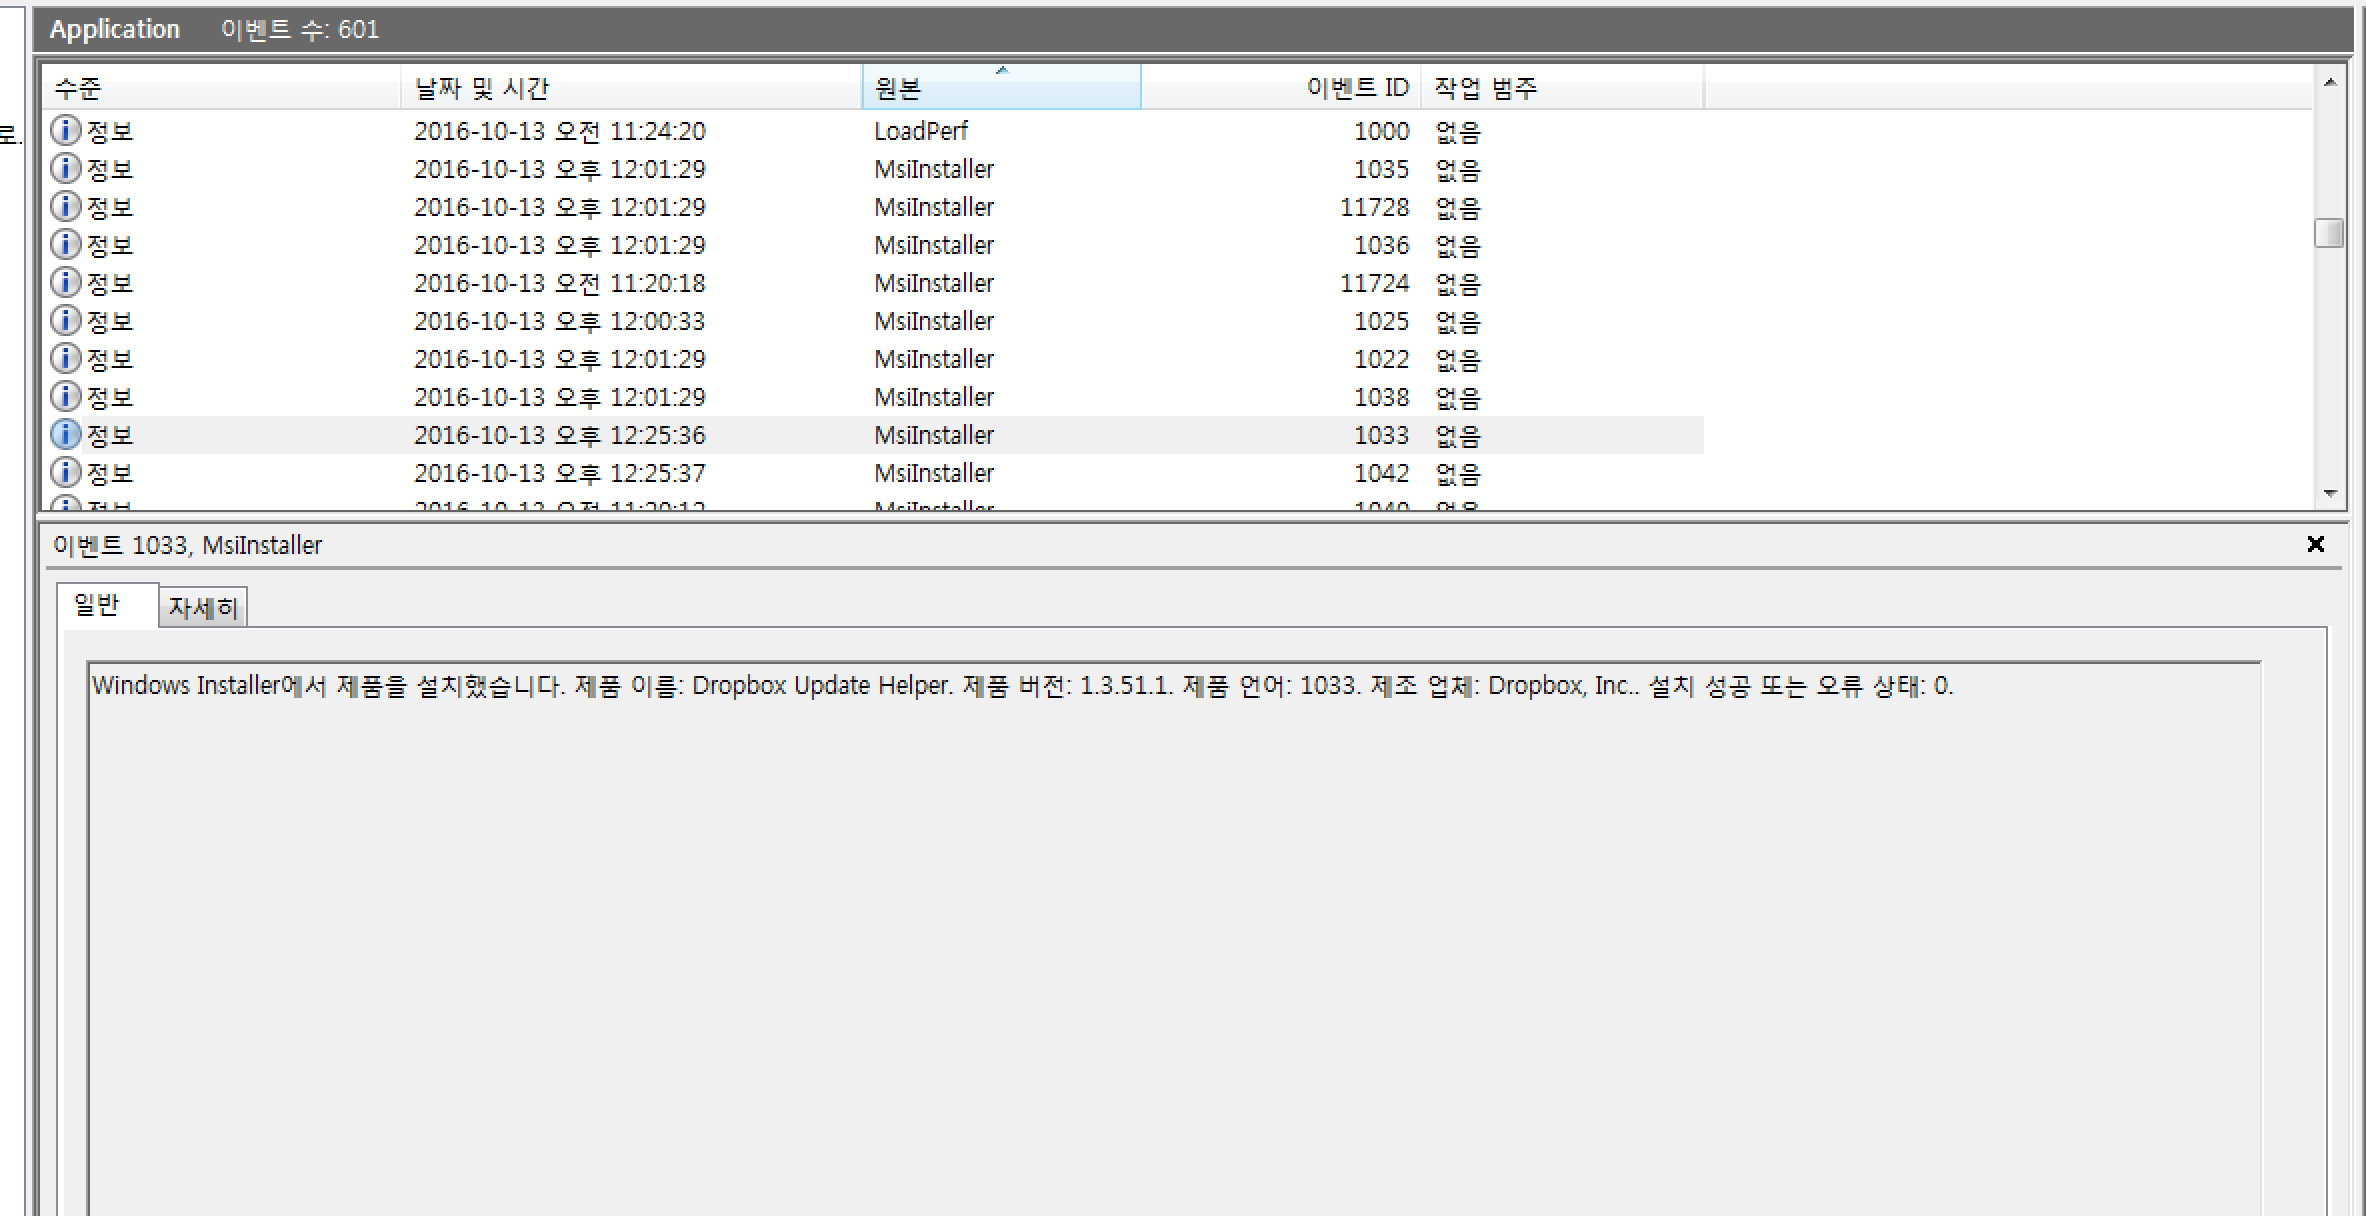This screenshot has height=1216, width=2366.
Task: Click info icon of LoadPerf event row
Action: [65, 130]
